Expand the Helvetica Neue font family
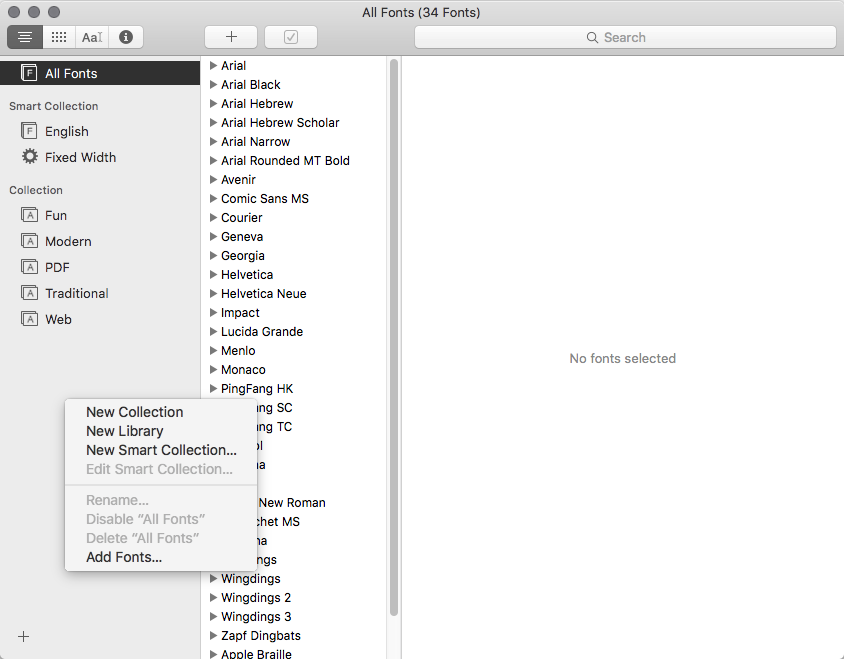The width and height of the screenshot is (844, 659). (x=213, y=293)
